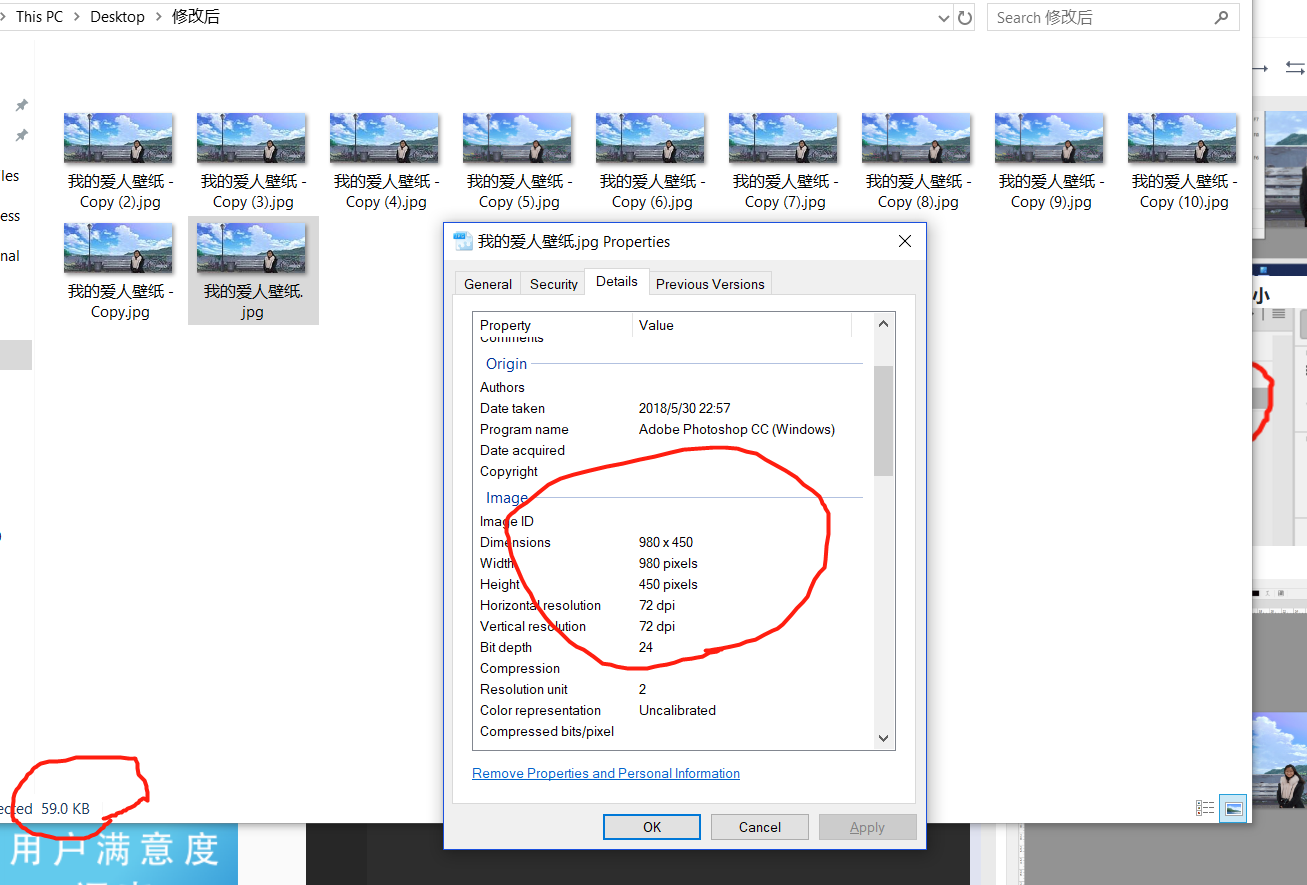1307x885 pixels.
Task: Select the Copy (3).jpg file
Action: [x=252, y=160]
